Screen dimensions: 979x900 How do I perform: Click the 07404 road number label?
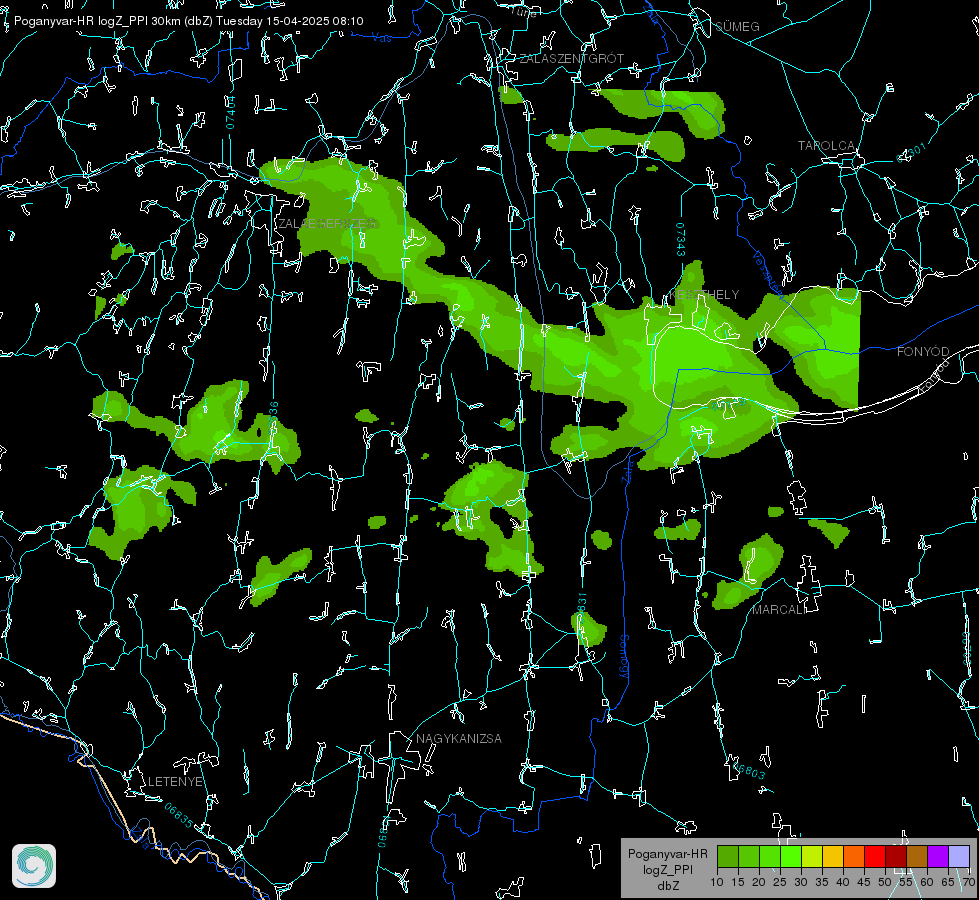(230, 112)
